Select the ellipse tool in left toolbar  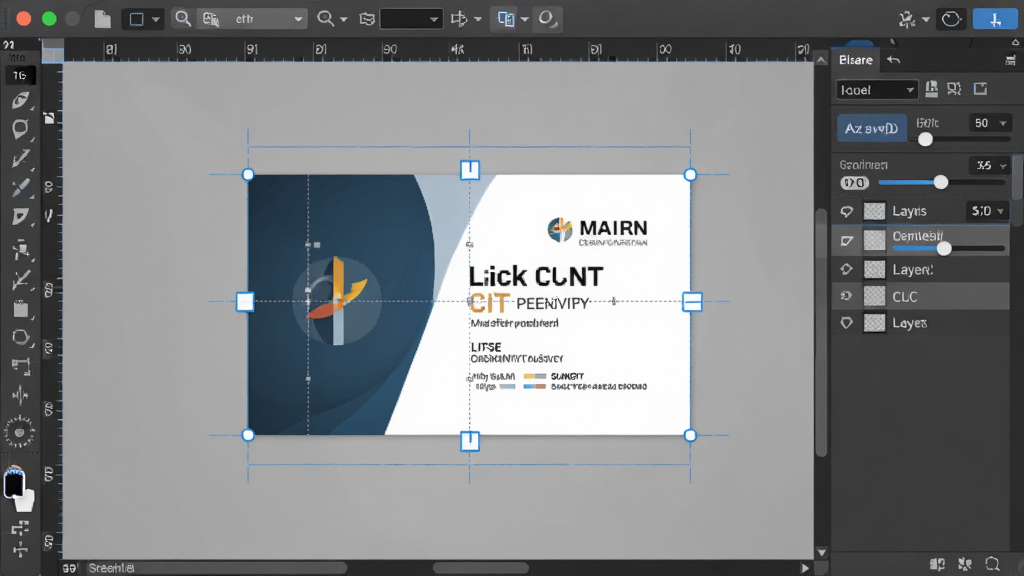(20, 337)
